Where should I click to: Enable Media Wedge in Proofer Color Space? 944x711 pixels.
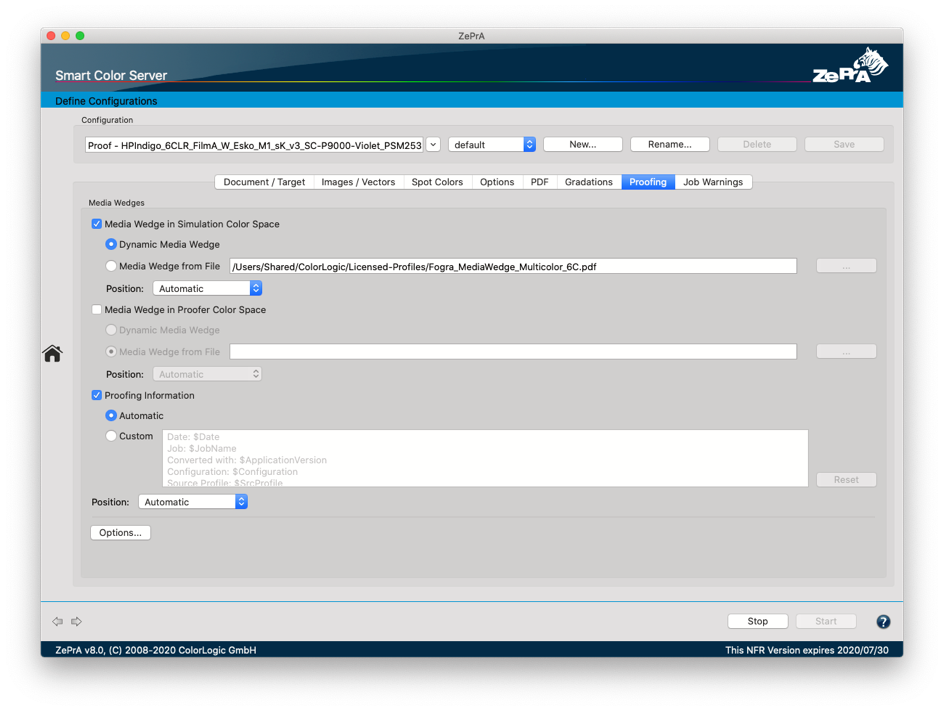point(96,309)
